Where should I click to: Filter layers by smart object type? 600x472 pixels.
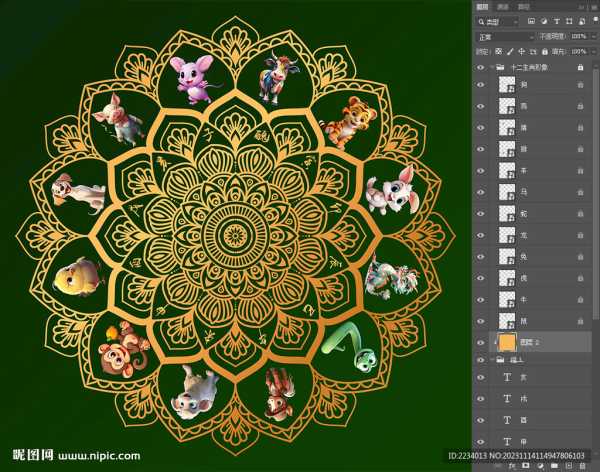coord(582,21)
